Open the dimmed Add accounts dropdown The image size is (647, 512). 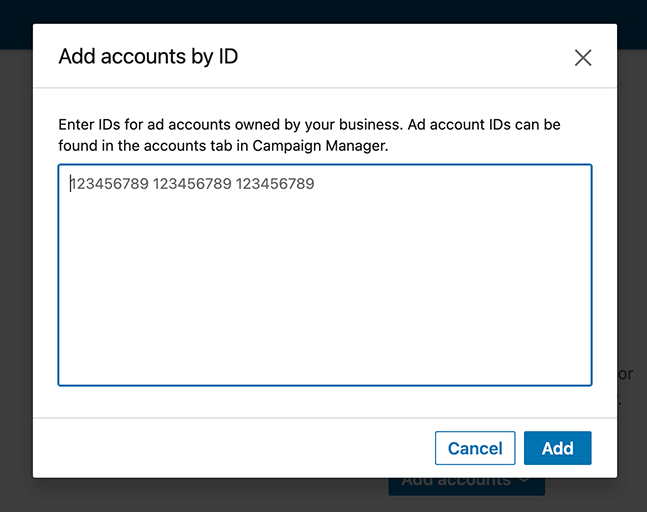click(x=455, y=485)
